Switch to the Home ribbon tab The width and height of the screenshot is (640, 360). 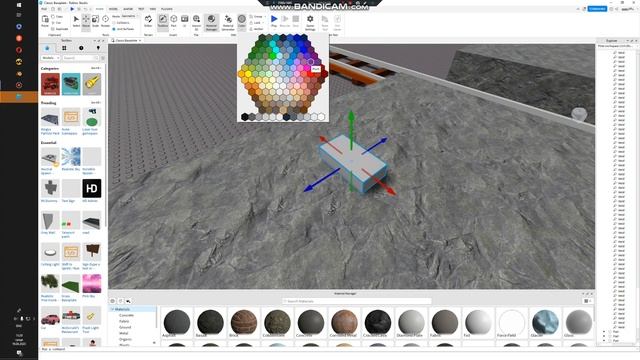[99, 9]
